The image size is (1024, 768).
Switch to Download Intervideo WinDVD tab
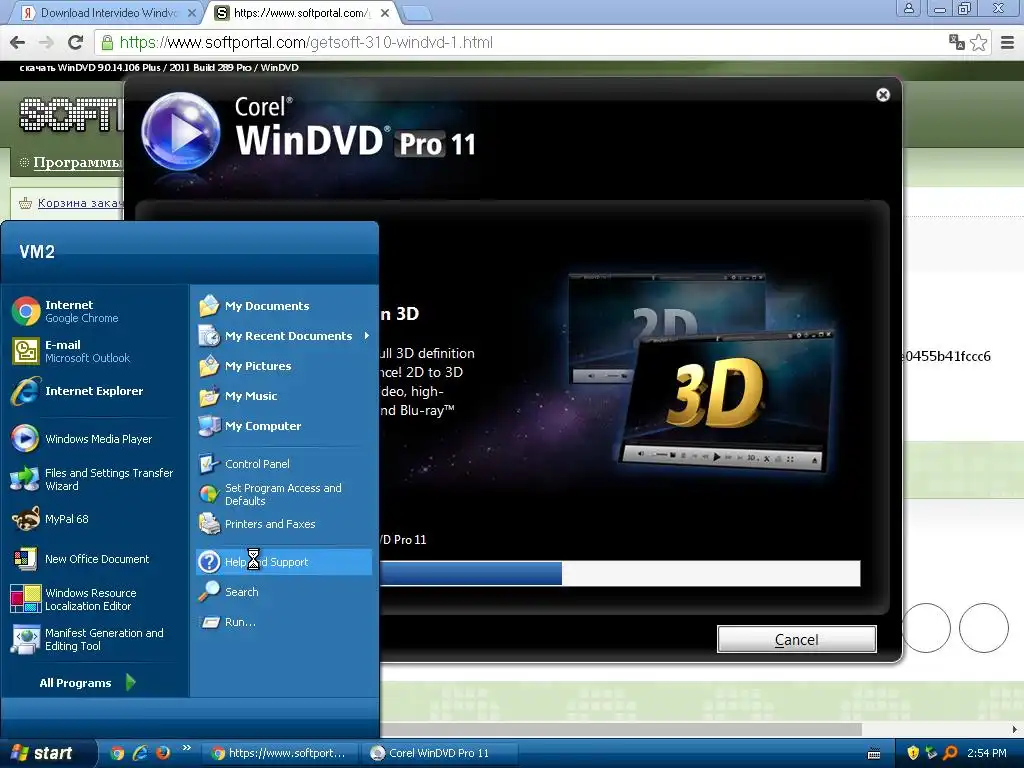[108, 12]
